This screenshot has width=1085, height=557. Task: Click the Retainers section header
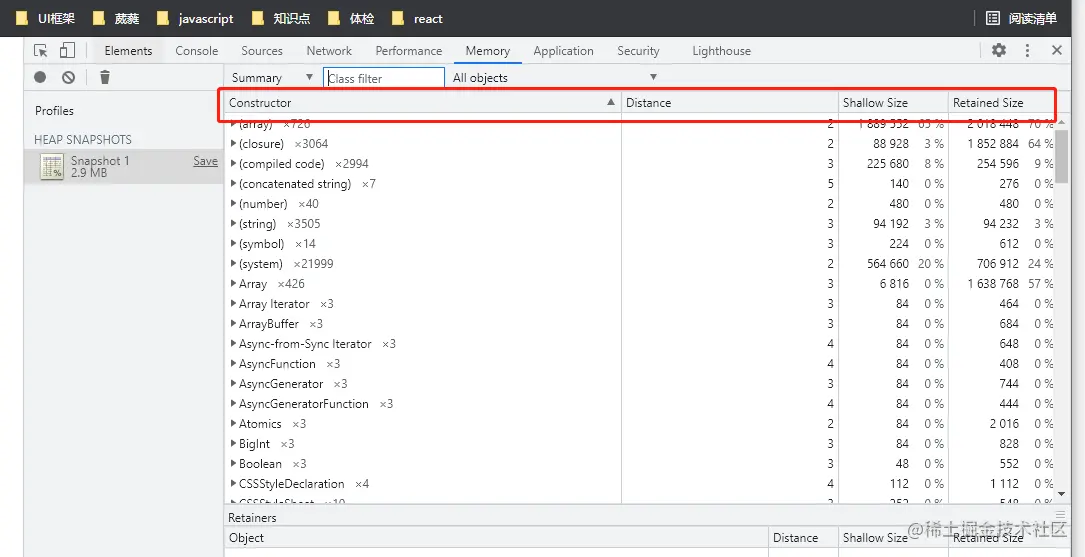pyautogui.click(x=253, y=518)
